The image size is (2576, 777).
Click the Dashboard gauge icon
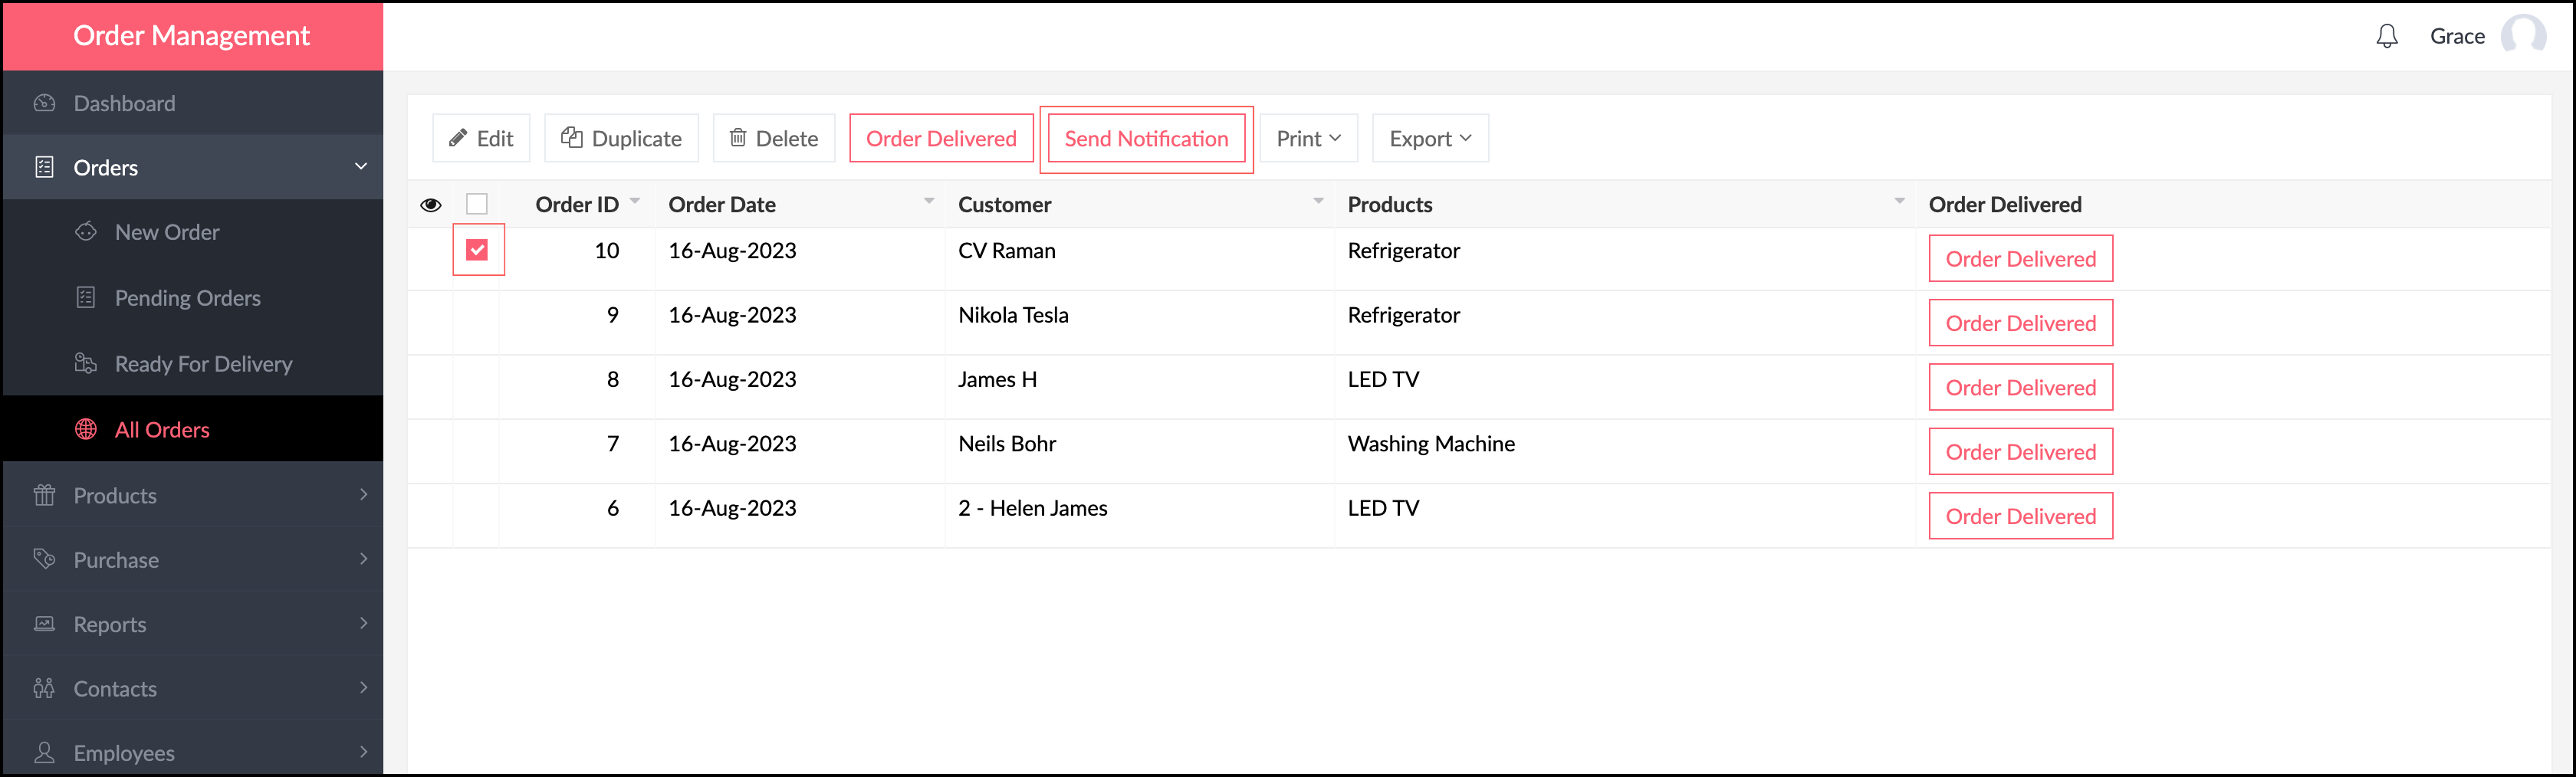44,103
